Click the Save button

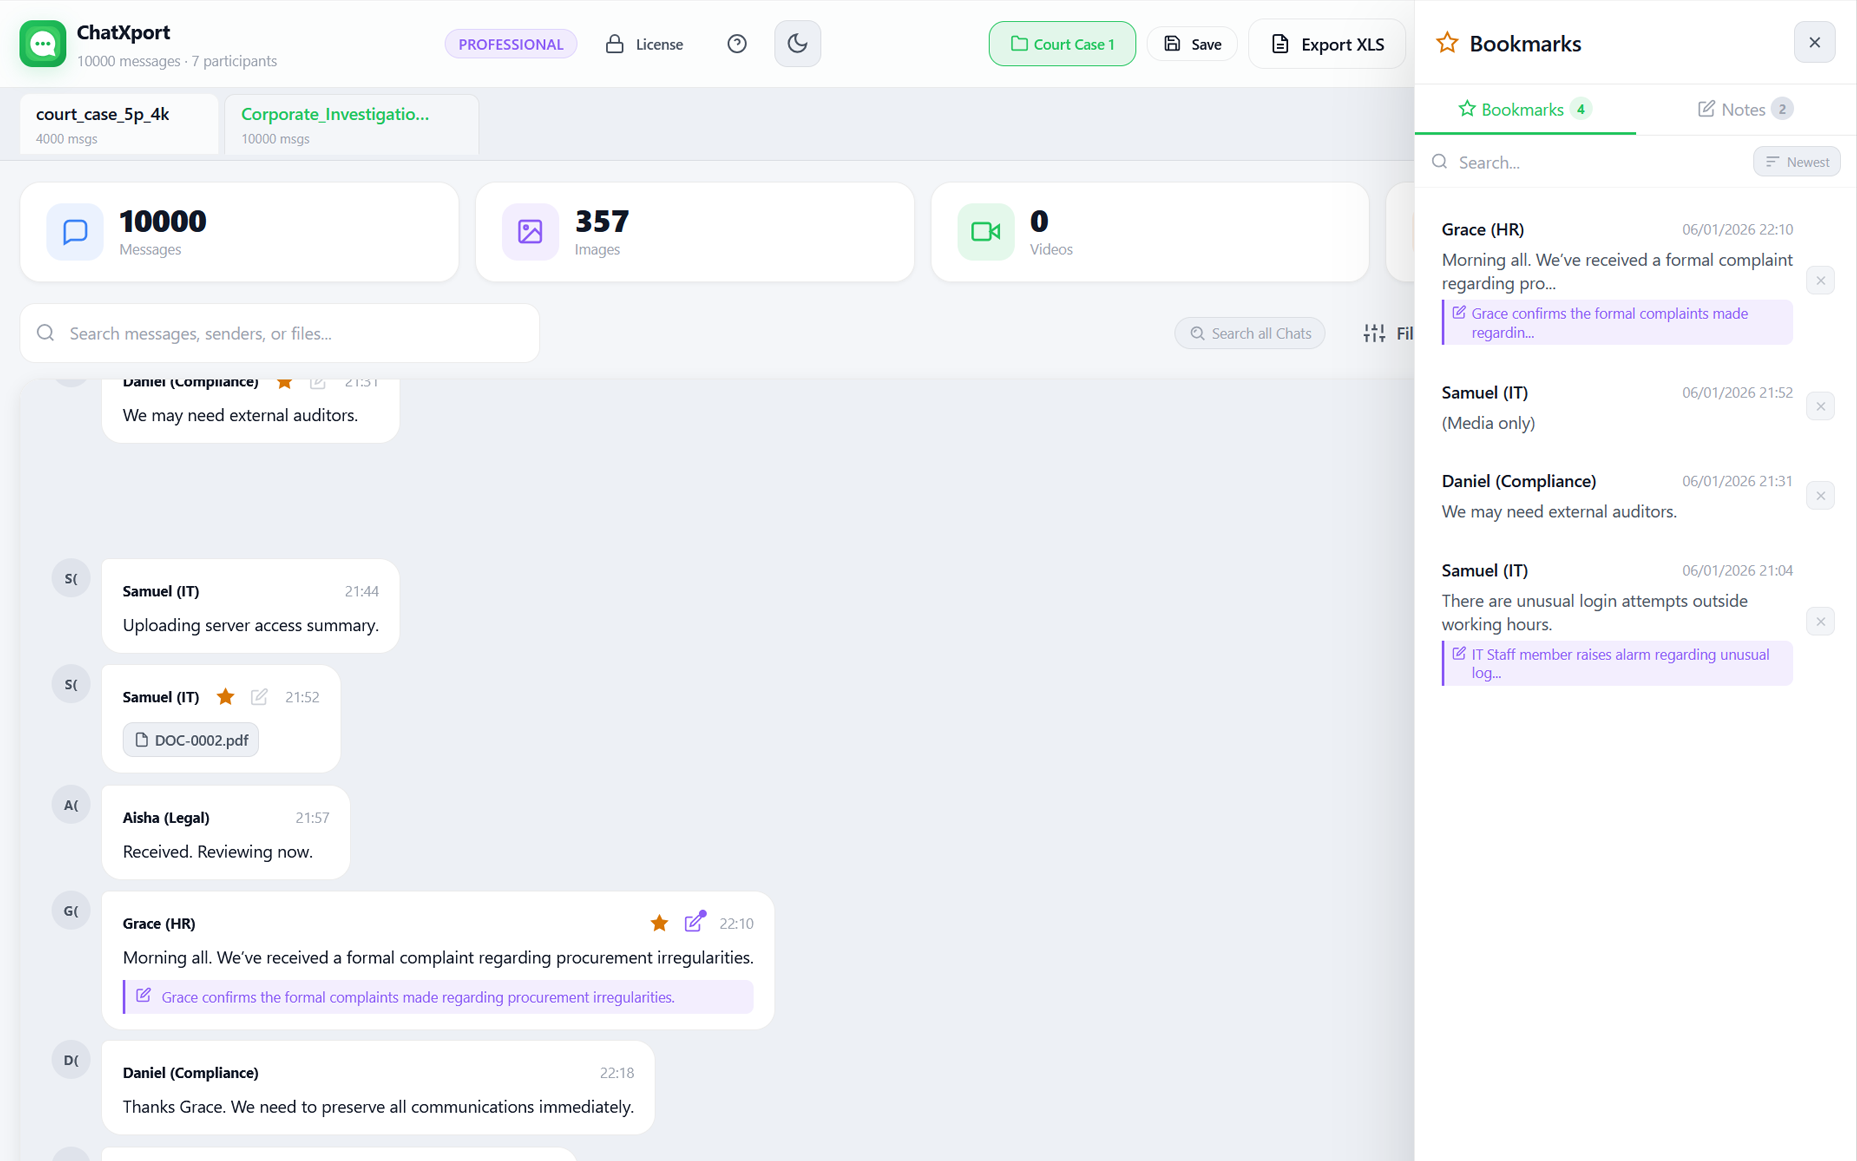click(x=1192, y=44)
